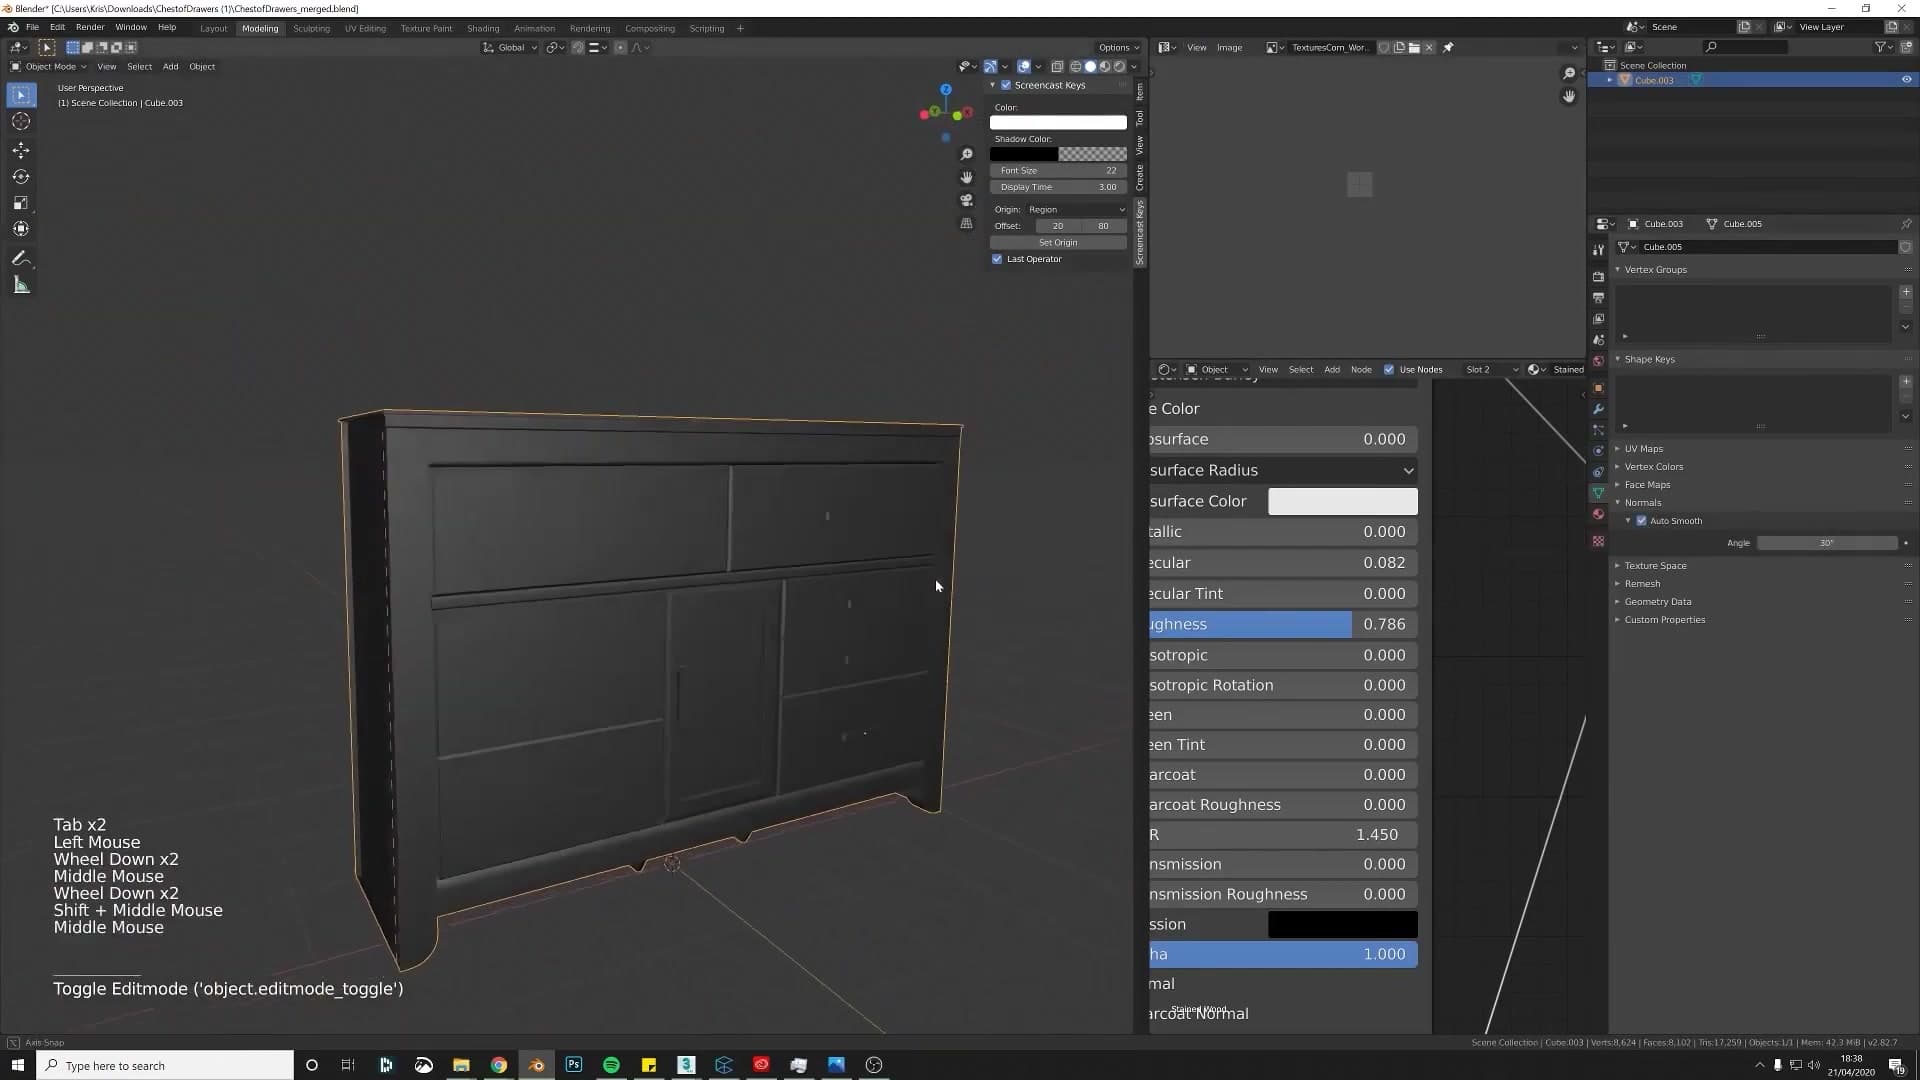Switch to the Sculpting workspace tab
This screenshot has height=1080, width=1920.
click(311, 29)
